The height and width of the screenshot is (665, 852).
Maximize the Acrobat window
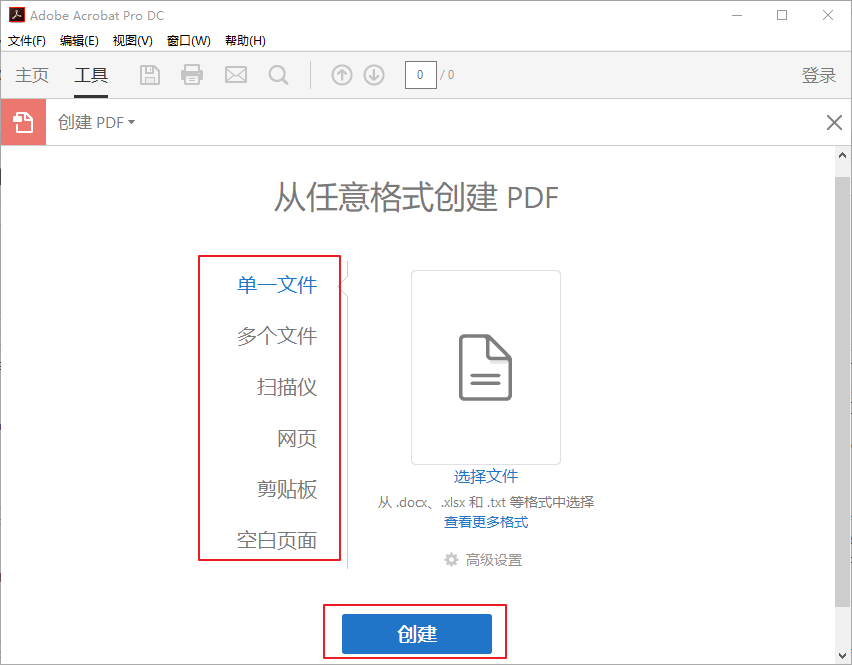pyautogui.click(x=782, y=15)
